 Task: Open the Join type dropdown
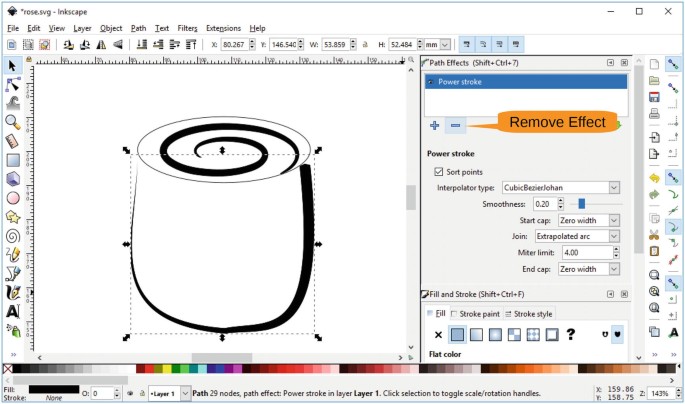point(577,236)
